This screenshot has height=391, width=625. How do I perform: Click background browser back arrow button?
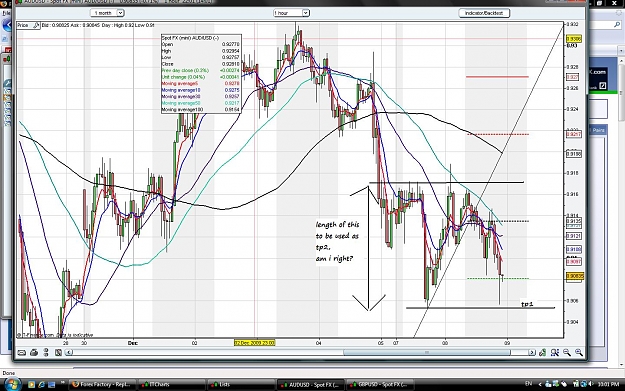tap(6, 26)
